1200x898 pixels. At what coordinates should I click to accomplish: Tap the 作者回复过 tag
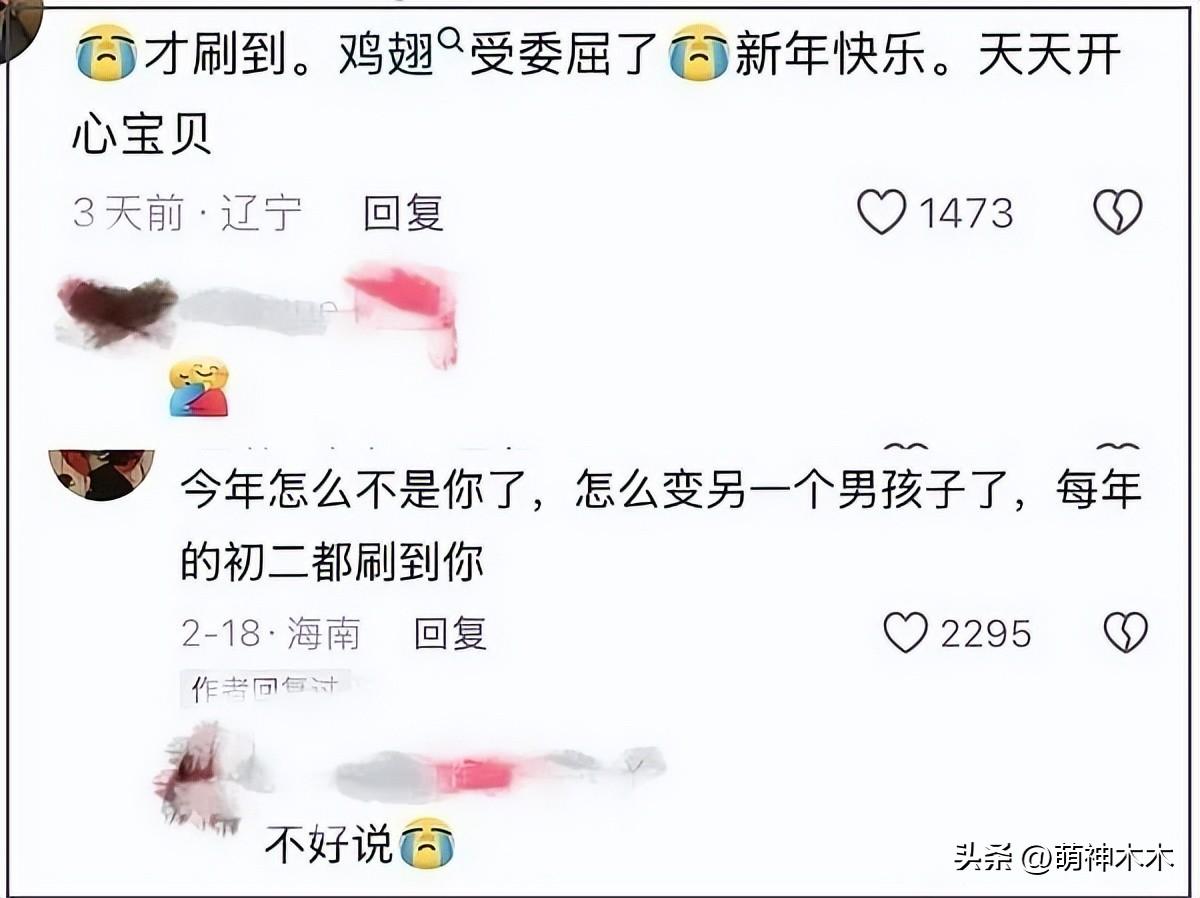click(x=265, y=687)
